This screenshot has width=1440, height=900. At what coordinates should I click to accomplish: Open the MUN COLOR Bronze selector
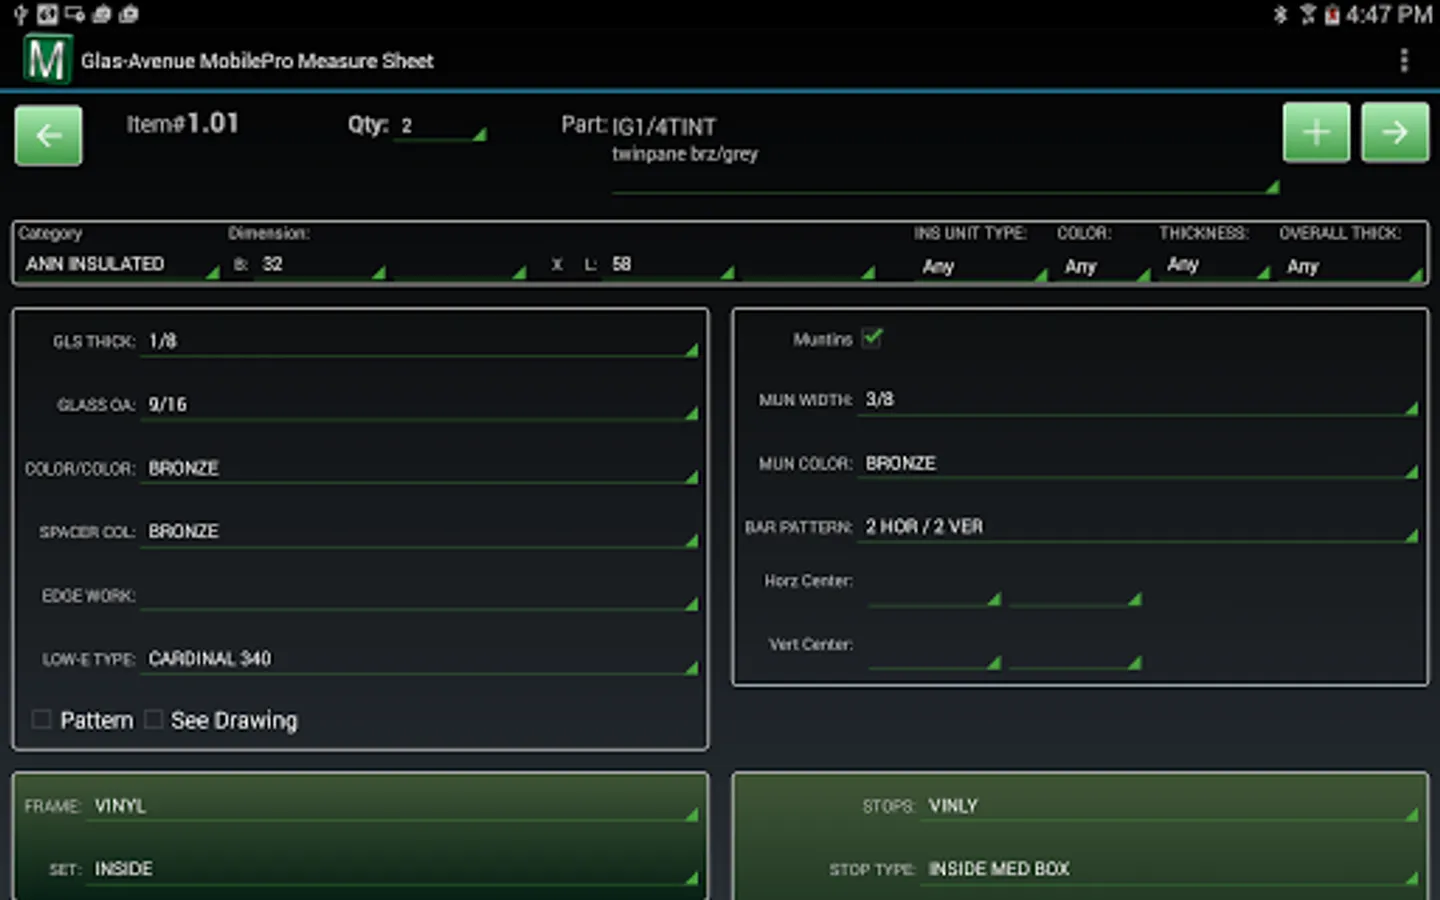coord(1138,464)
